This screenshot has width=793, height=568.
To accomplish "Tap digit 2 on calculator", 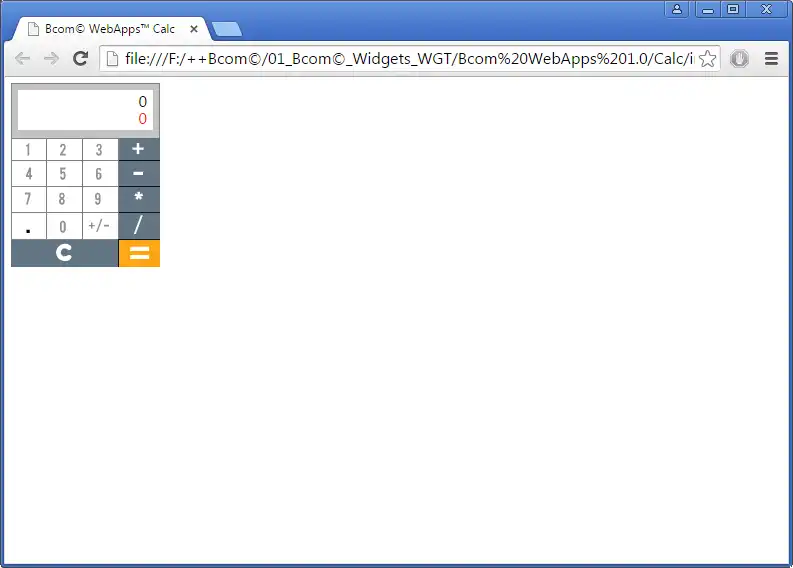I will coord(64,150).
